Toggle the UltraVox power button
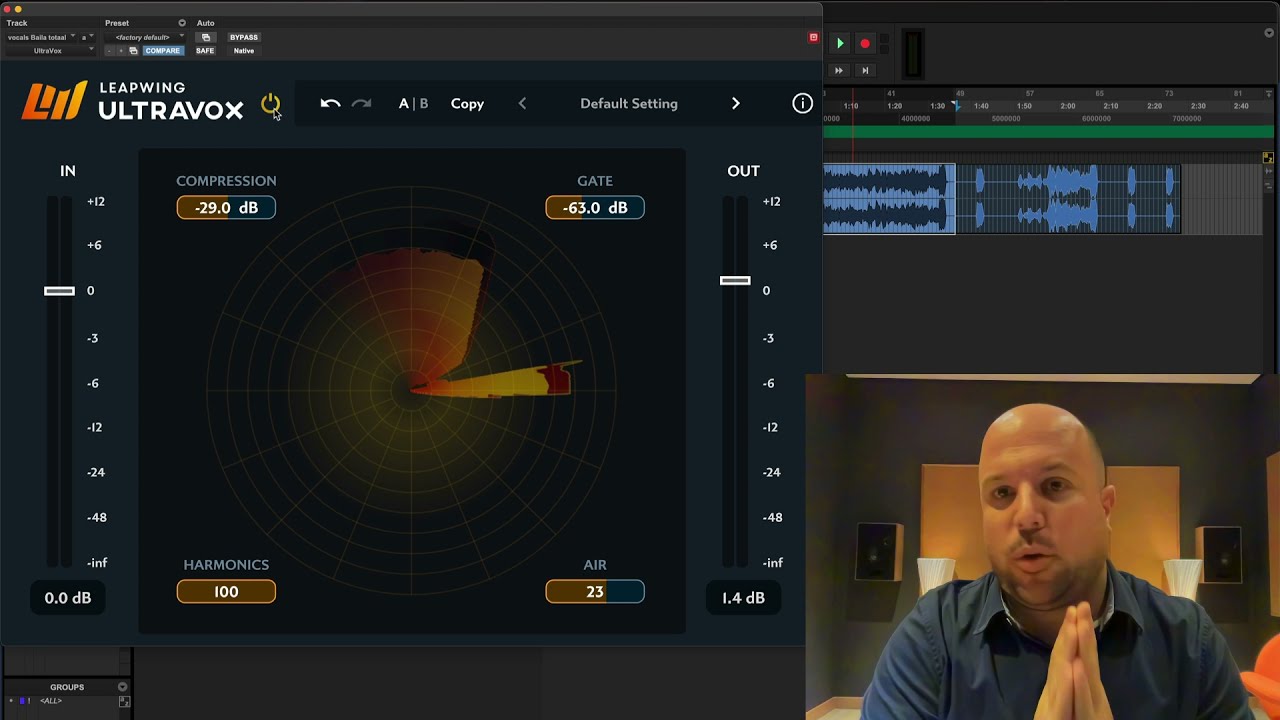 click(x=270, y=104)
